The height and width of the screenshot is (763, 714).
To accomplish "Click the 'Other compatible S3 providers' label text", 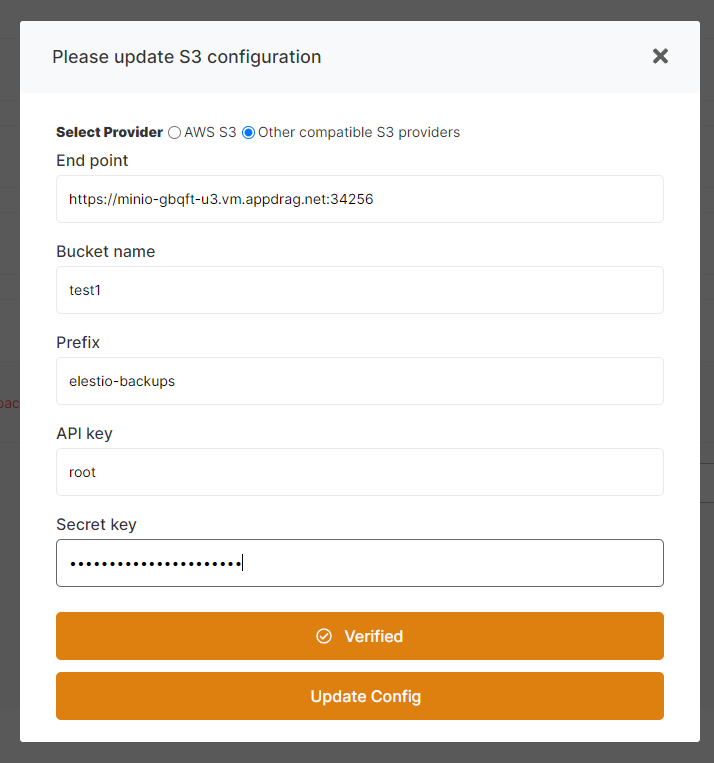I will [x=359, y=132].
